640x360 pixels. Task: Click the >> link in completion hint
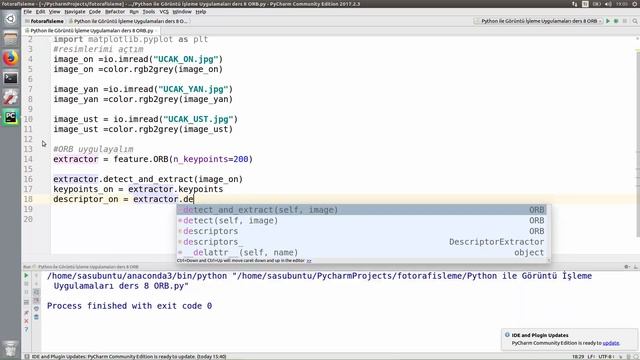pyautogui.click(x=309, y=260)
